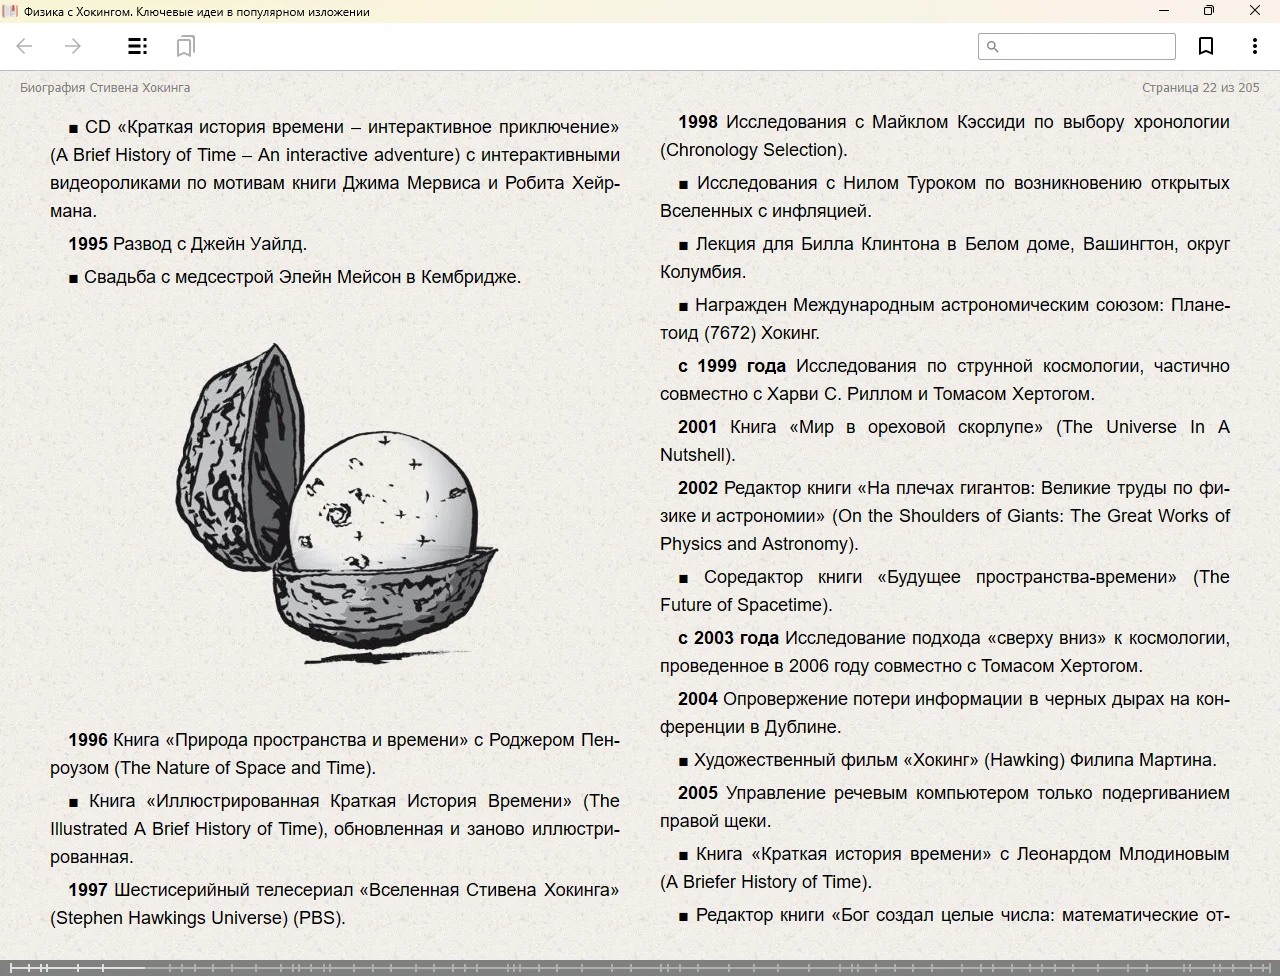
Task: Click the year "1997" entry
Action: pos(88,890)
